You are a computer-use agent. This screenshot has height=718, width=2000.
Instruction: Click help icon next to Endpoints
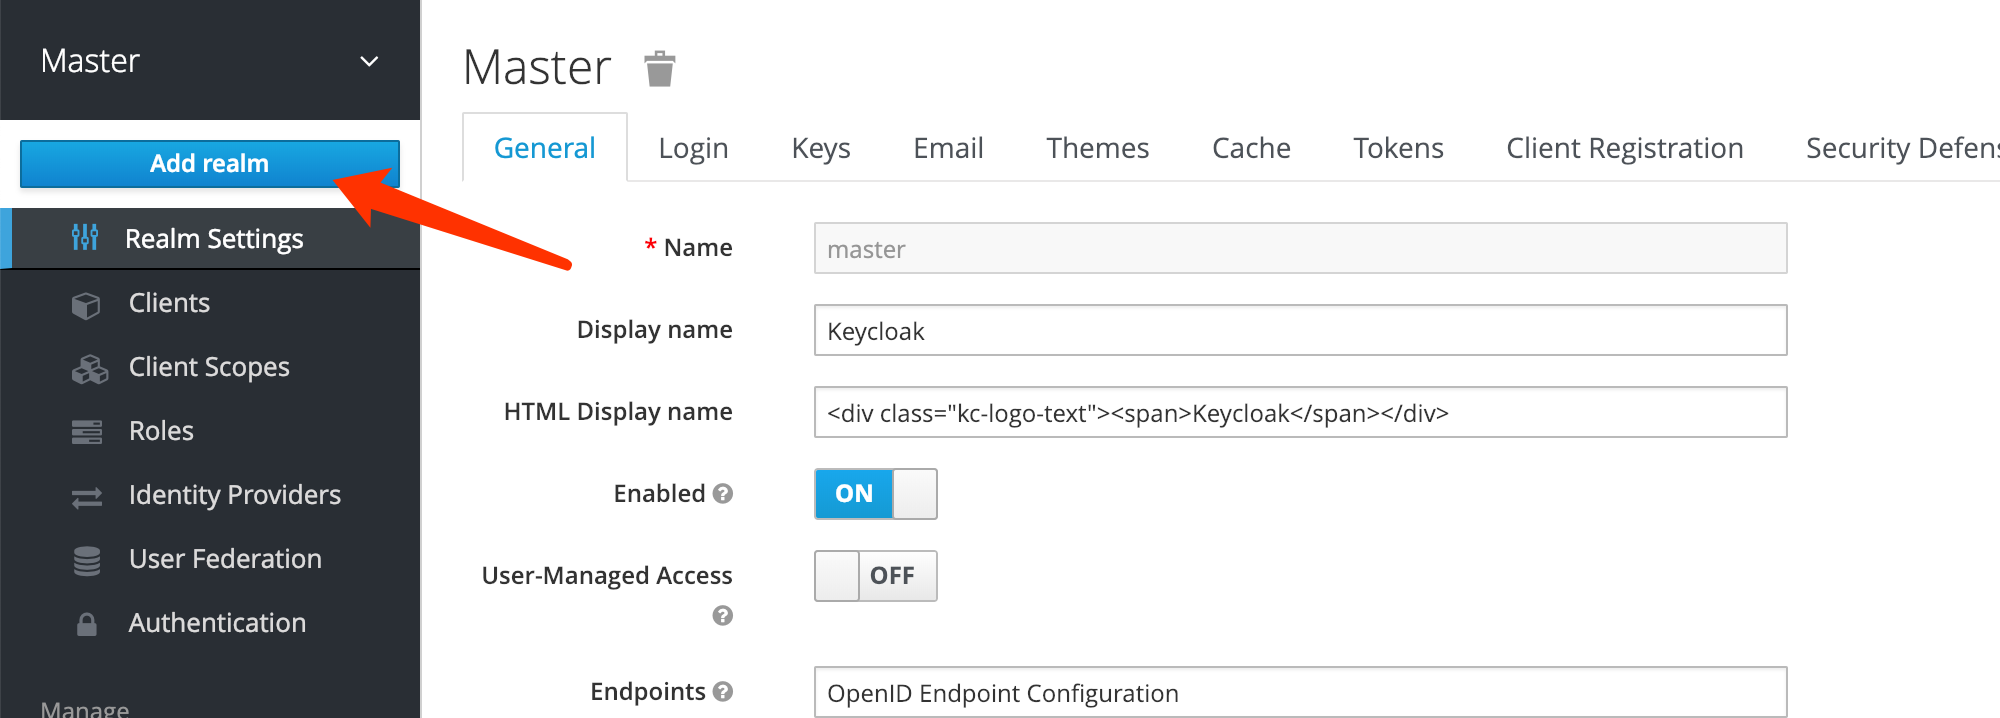pos(723,692)
